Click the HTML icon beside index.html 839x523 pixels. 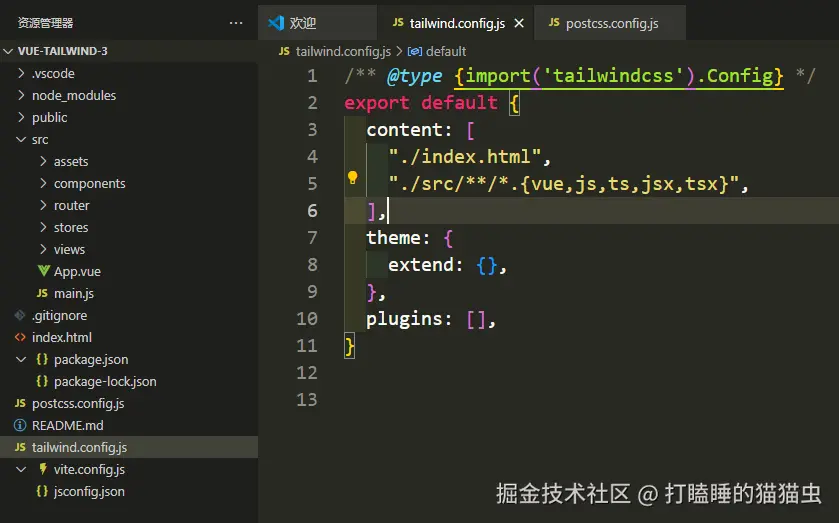(20, 337)
